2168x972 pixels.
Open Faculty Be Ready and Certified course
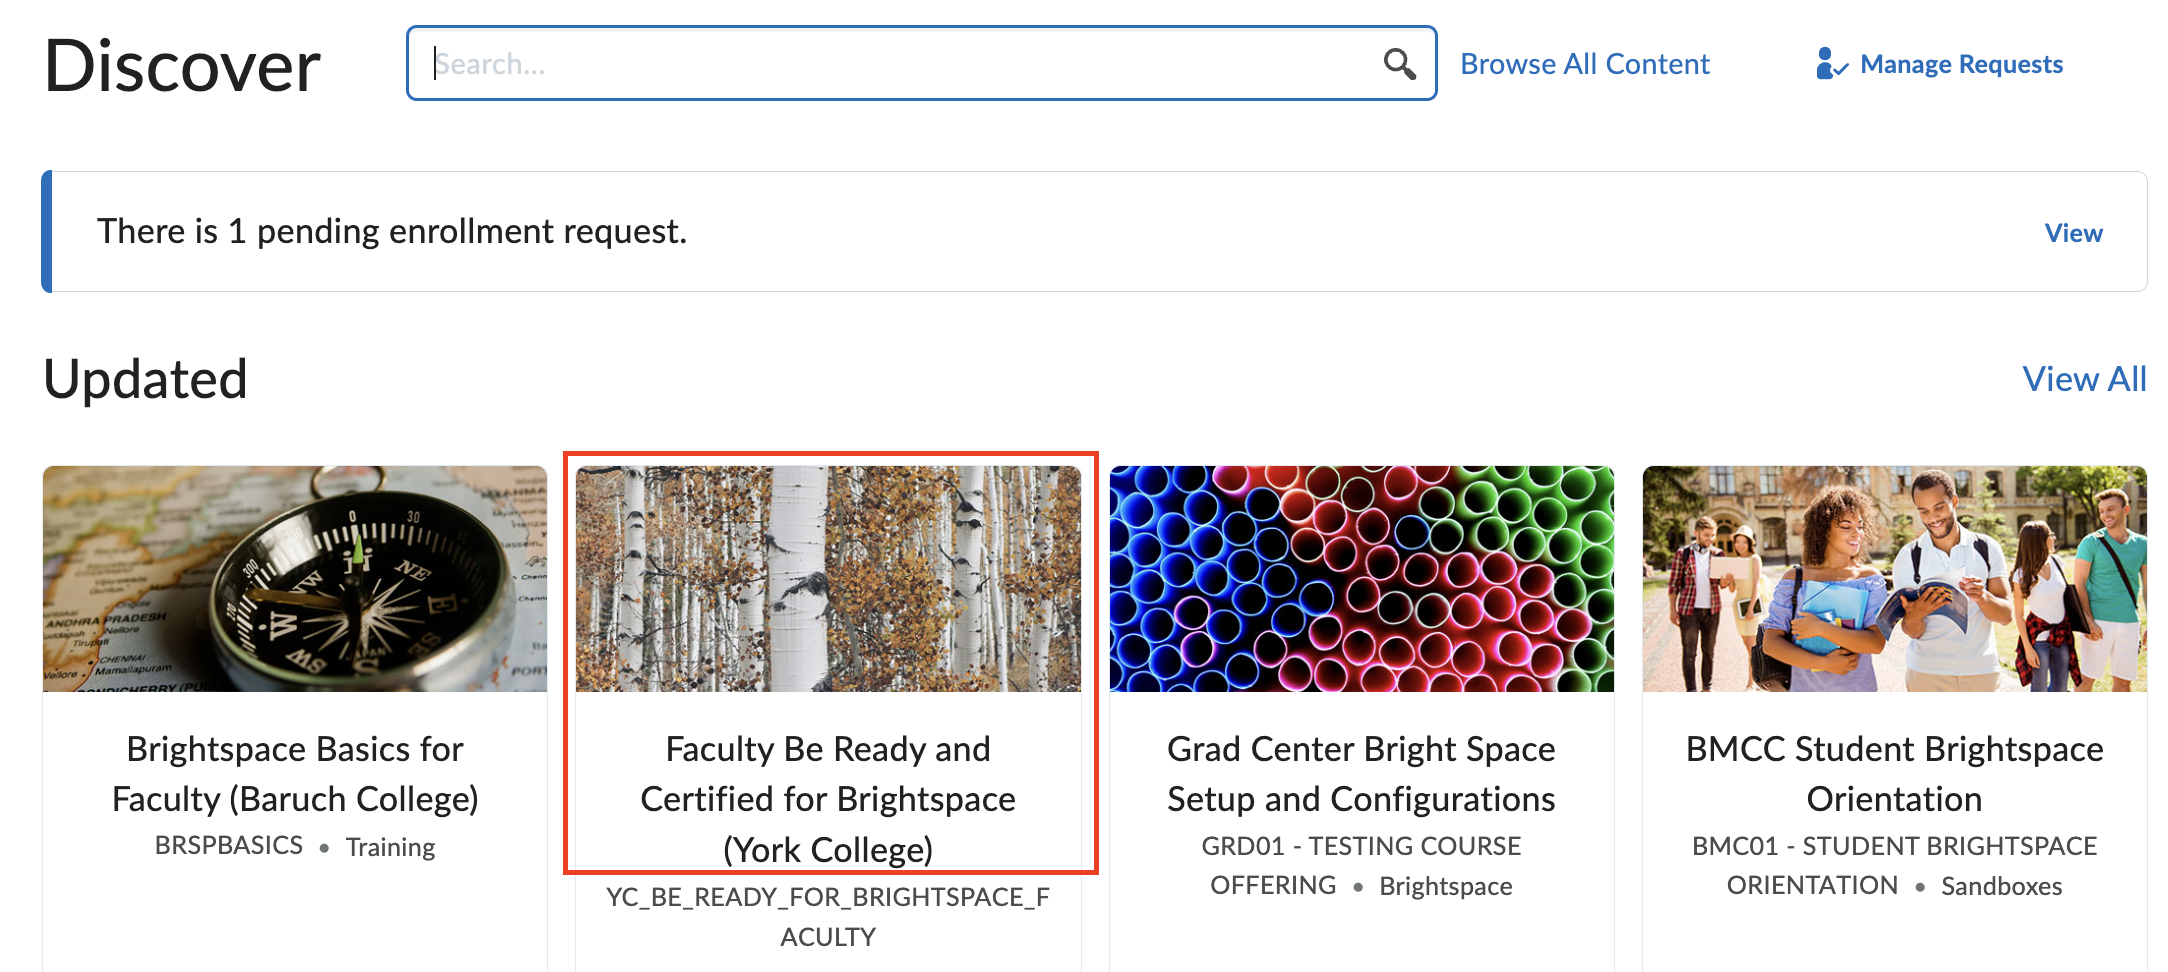click(x=828, y=799)
